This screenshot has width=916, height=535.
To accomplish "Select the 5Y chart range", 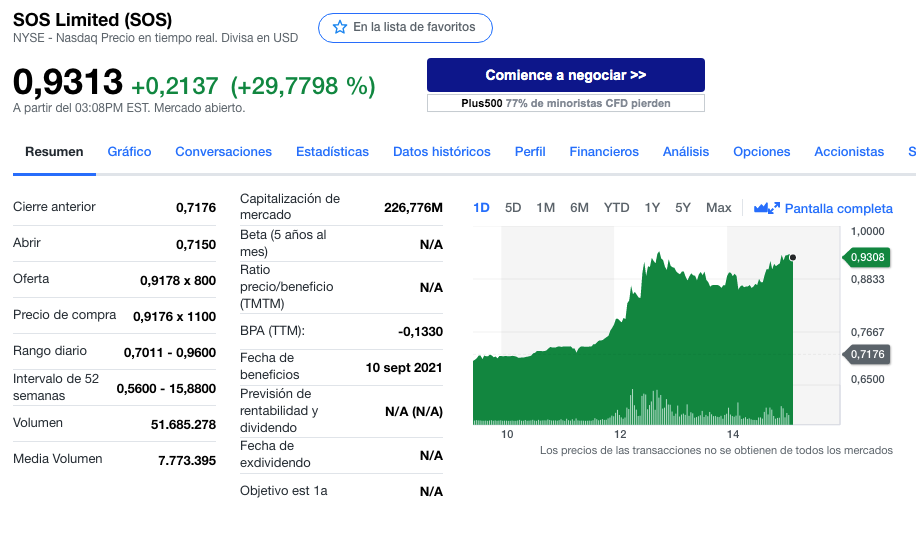I will click(683, 208).
